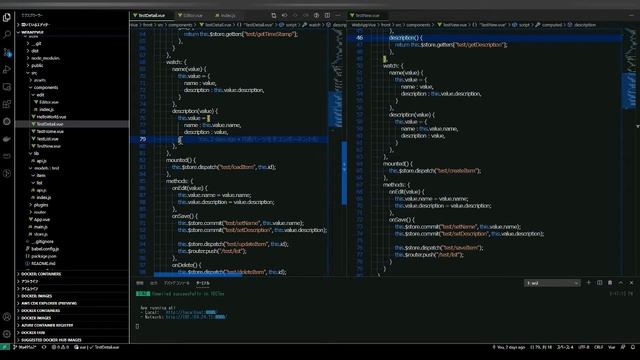Open the Accounts menu icon
This screenshot has height=360, width=640.
tap(7, 317)
